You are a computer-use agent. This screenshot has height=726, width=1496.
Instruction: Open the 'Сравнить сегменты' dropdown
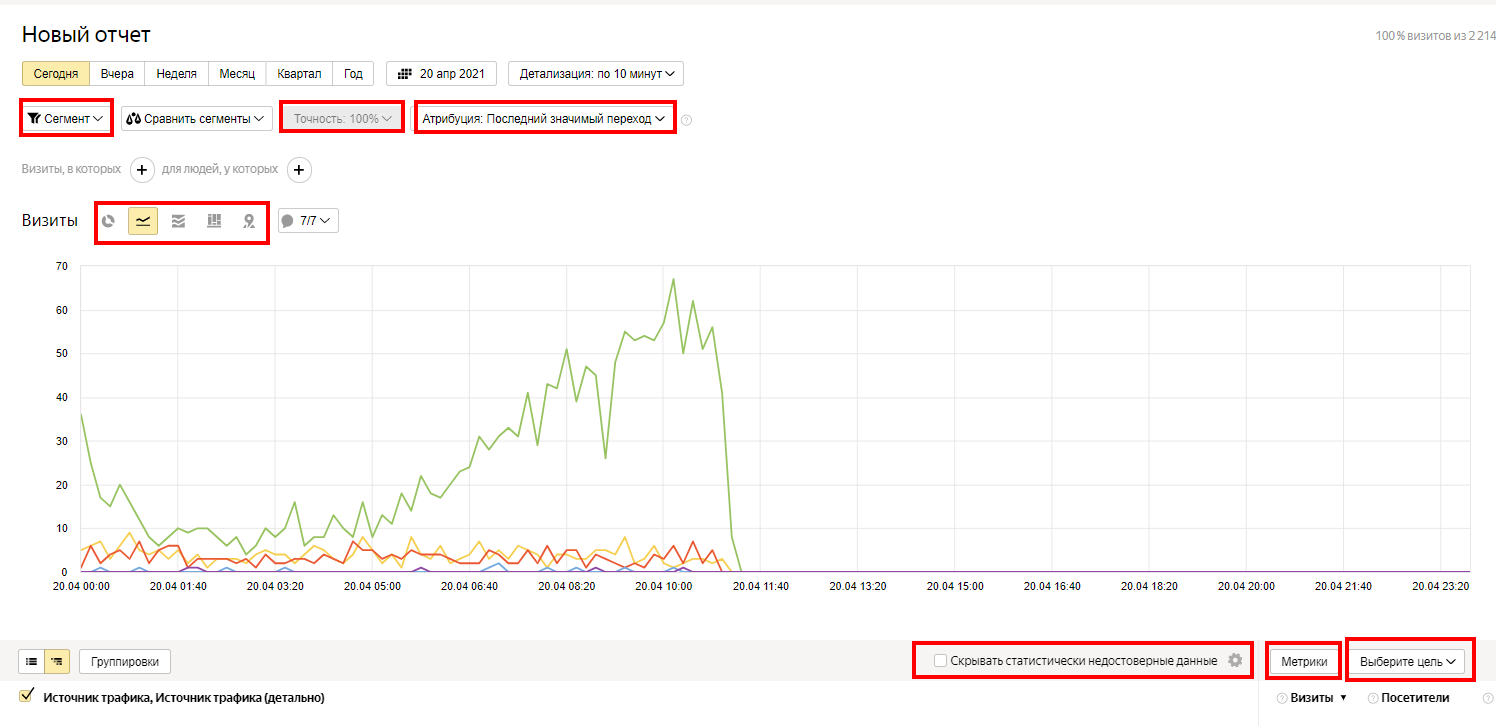tap(198, 118)
